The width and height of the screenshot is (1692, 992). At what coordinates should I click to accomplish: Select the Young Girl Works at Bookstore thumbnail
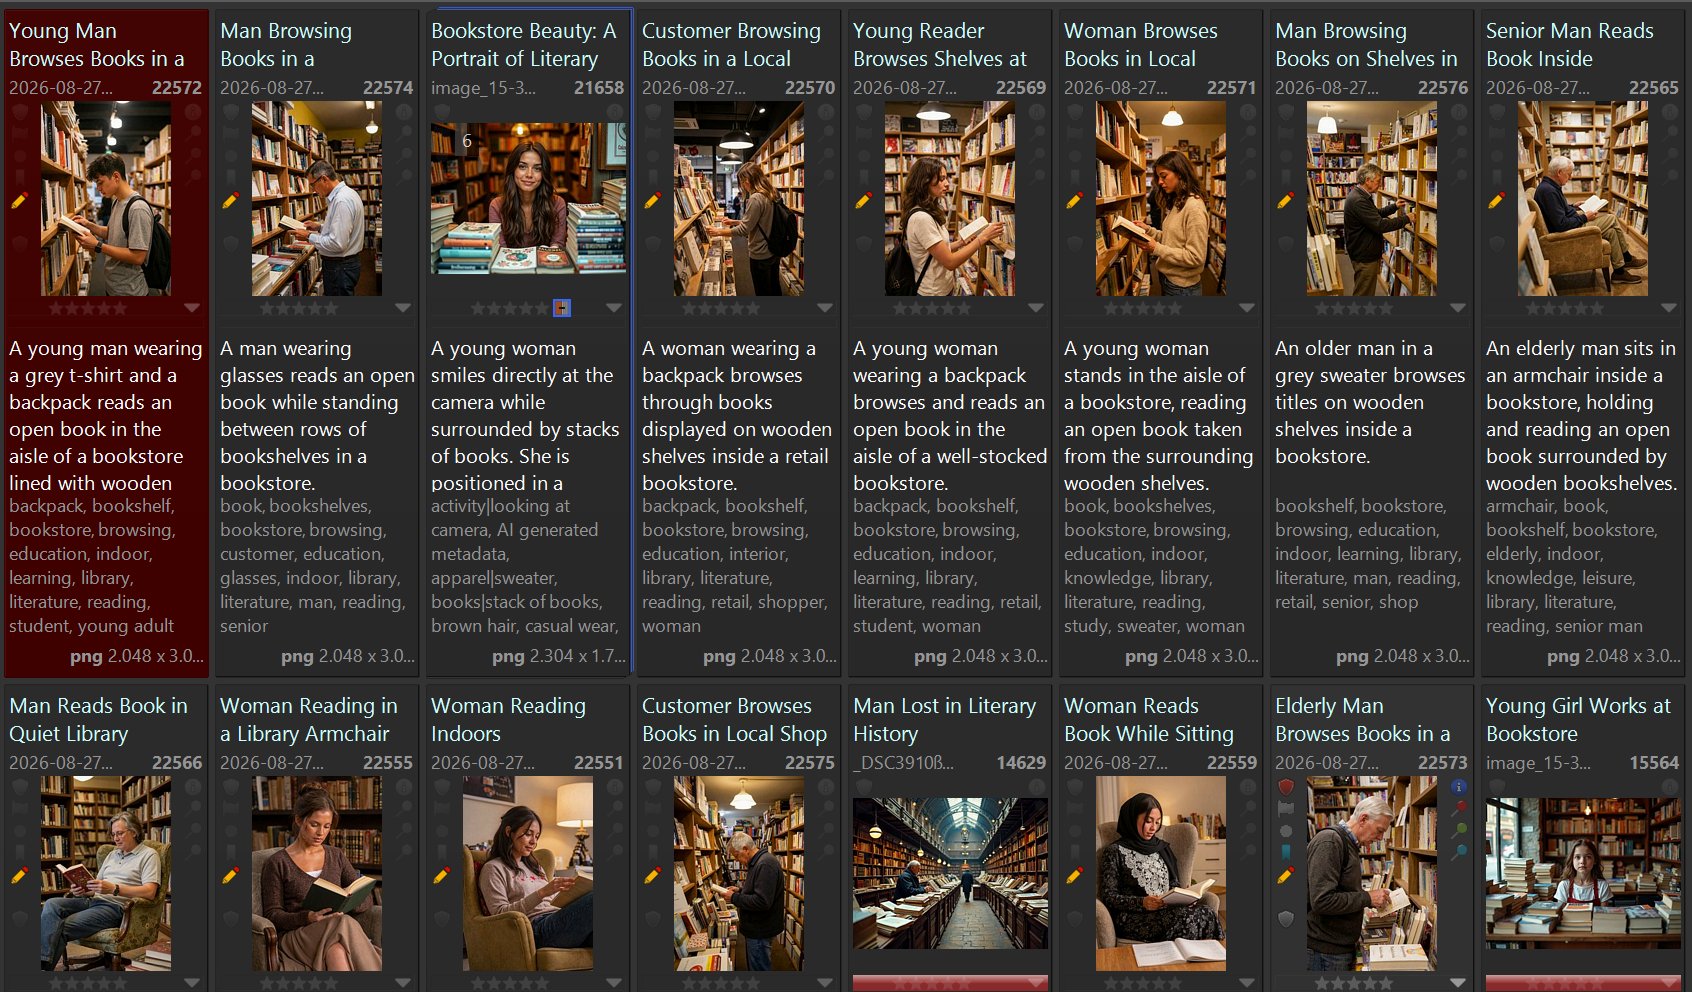(x=1583, y=873)
